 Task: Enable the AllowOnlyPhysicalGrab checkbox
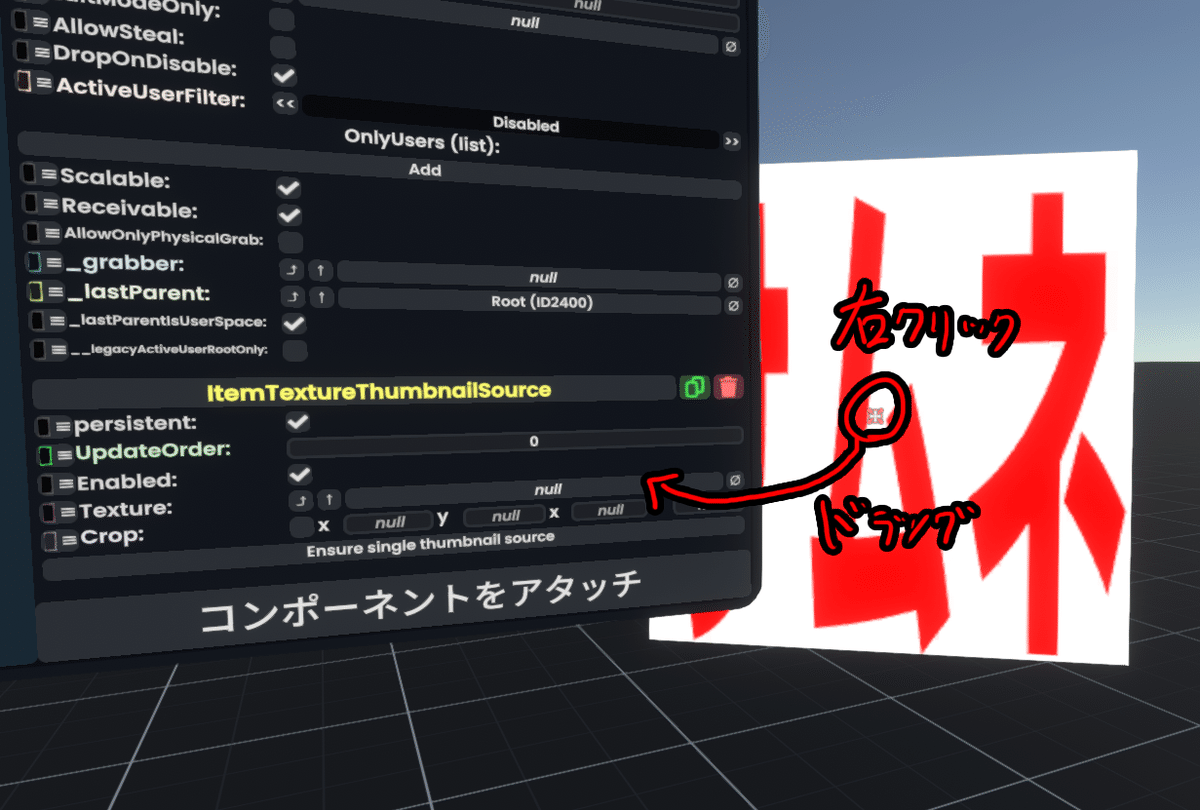click(291, 242)
